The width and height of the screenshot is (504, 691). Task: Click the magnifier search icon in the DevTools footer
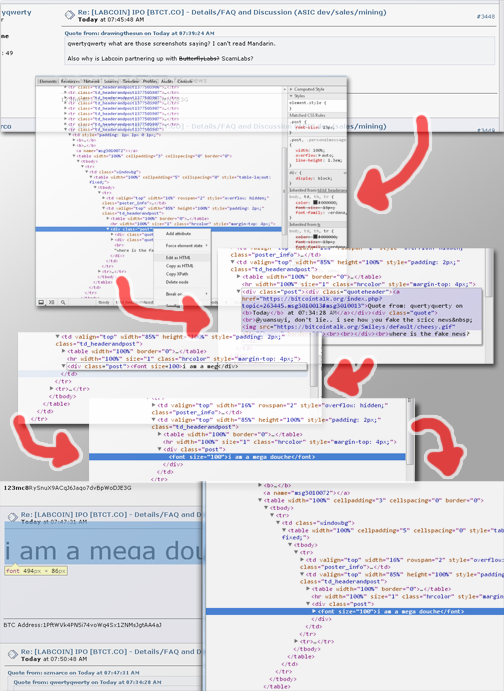(x=63, y=302)
